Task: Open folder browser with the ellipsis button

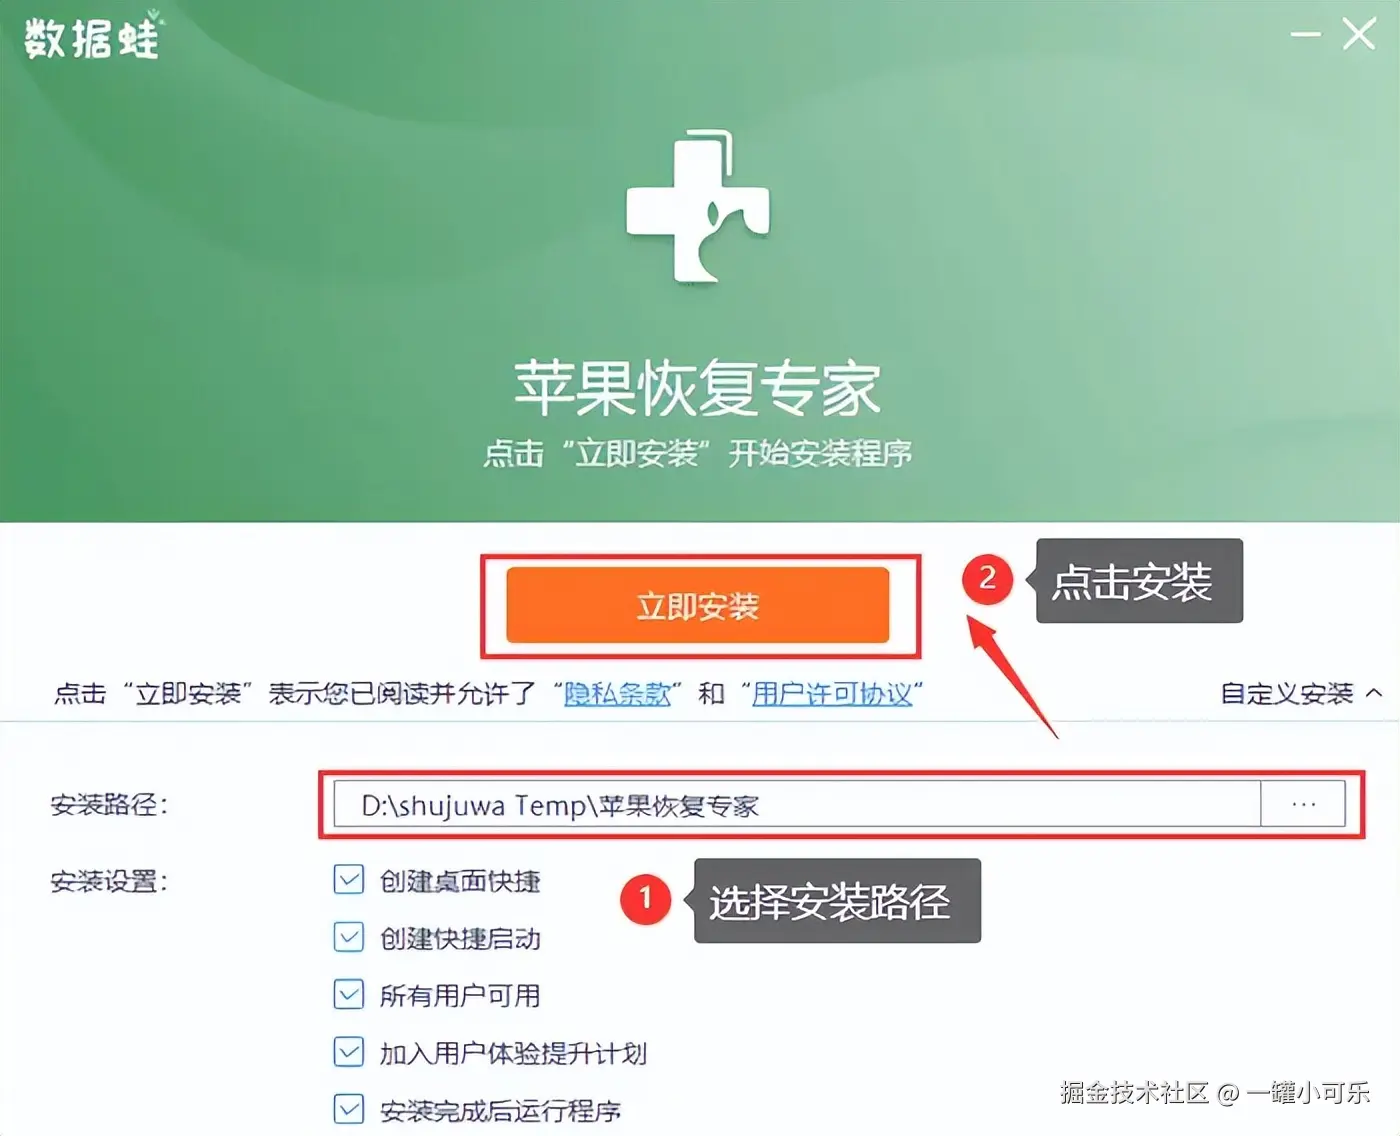Action: coord(1303,804)
